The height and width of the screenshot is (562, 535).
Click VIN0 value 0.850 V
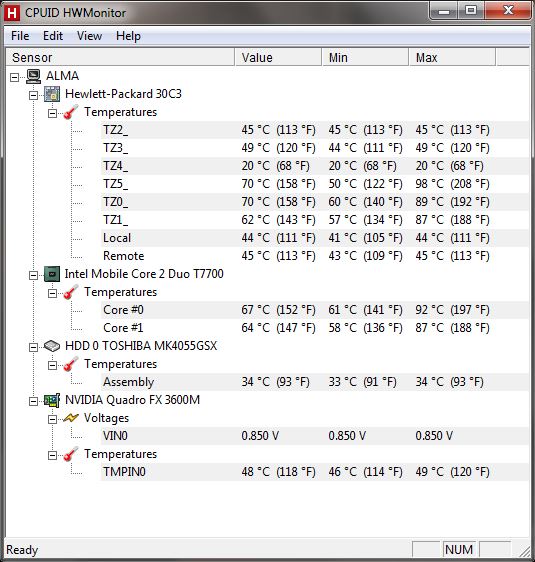(x=260, y=436)
